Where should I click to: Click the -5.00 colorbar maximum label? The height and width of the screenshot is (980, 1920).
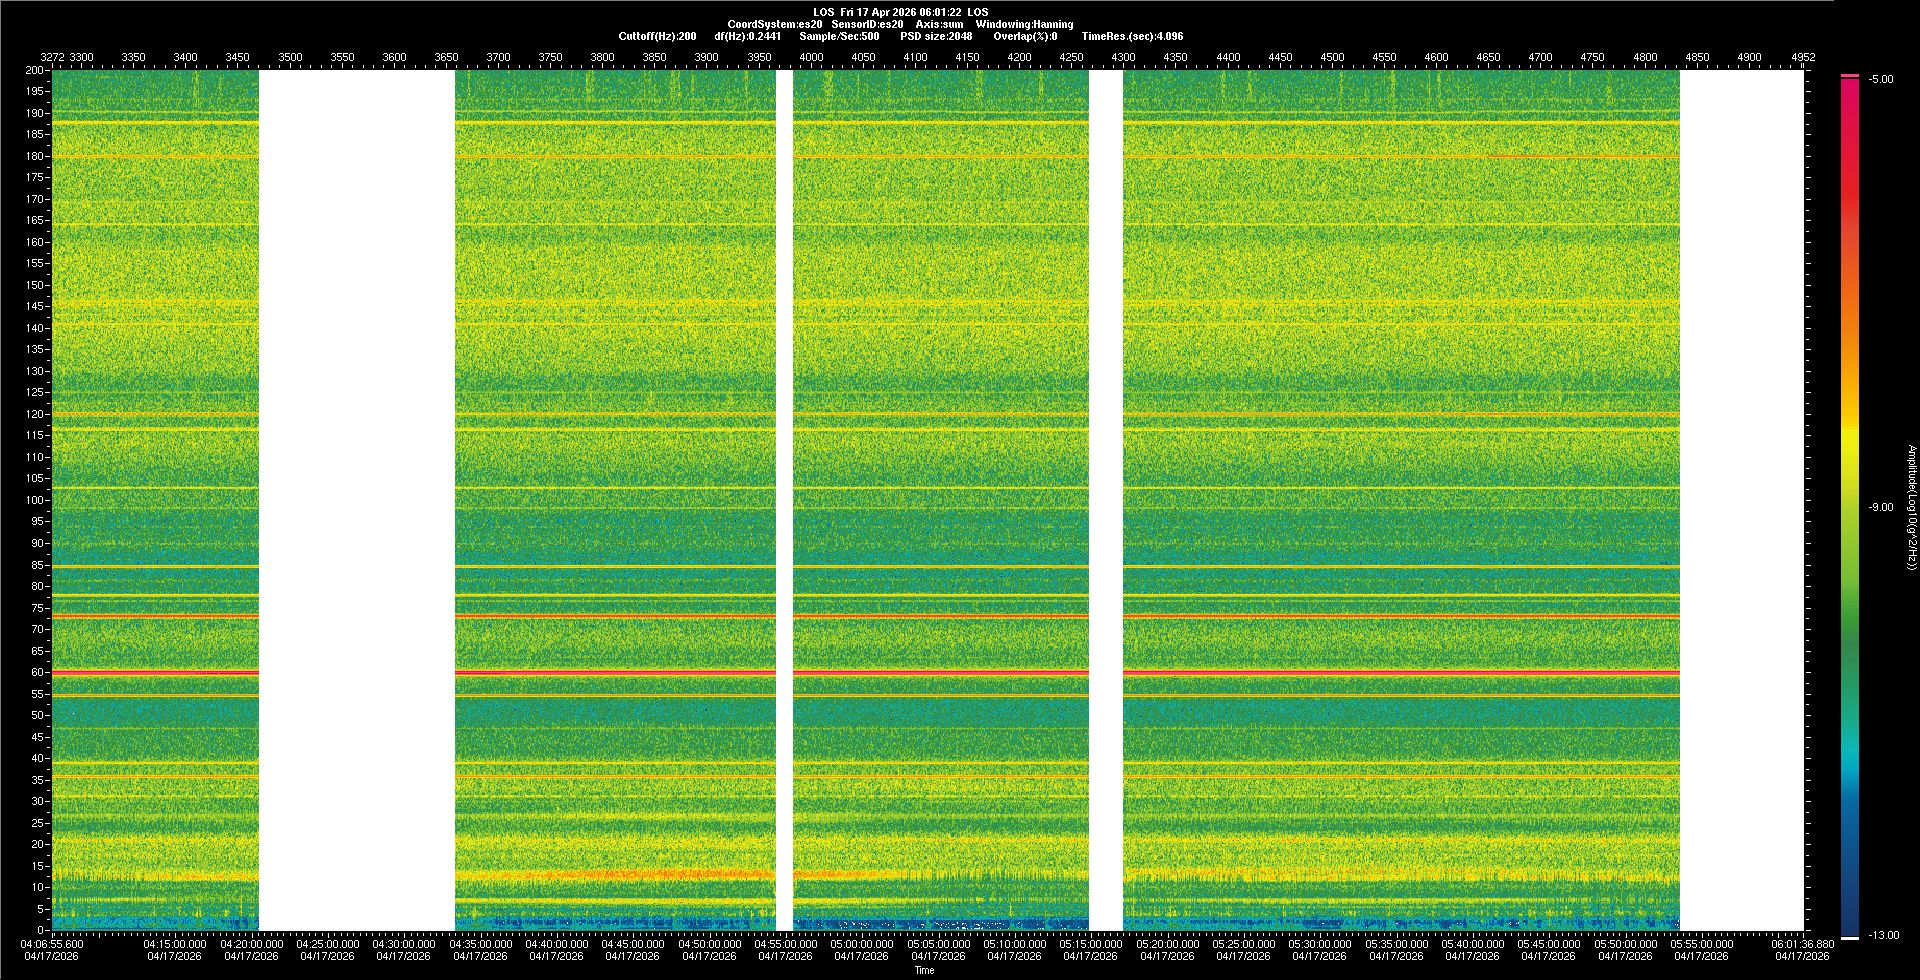1880,80
